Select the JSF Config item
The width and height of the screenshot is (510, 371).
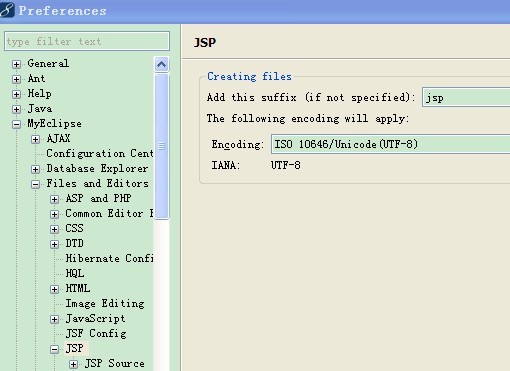click(96, 333)
